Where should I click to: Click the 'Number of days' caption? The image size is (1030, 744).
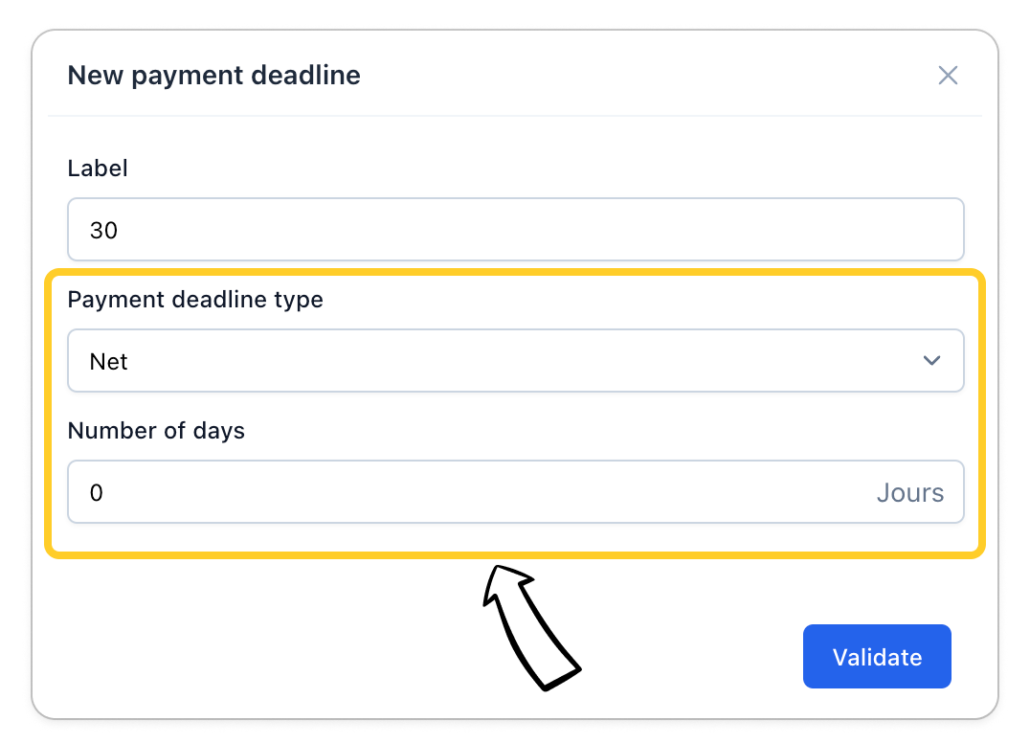[156, 430]
